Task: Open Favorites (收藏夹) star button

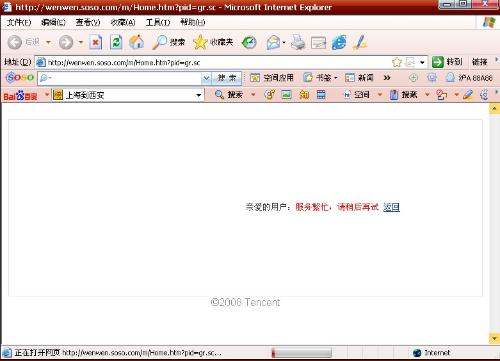Action: pyautogui.click(x=213, y=42)
